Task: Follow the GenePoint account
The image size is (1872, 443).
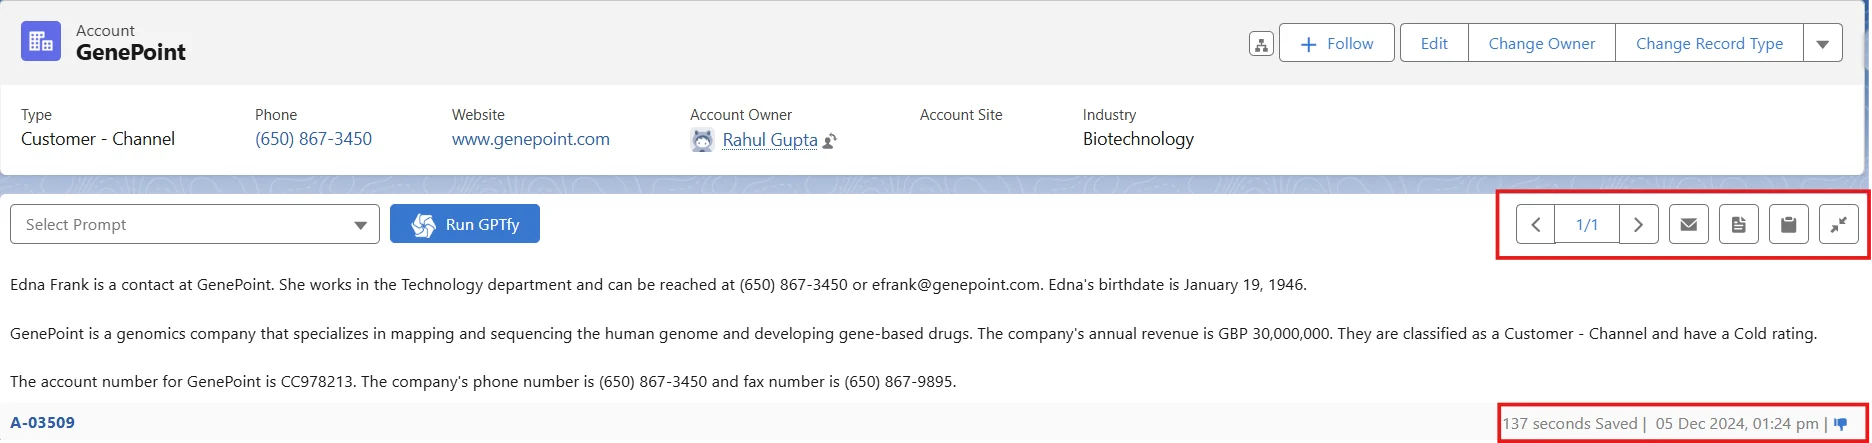Action: [x=1337, y=44]
